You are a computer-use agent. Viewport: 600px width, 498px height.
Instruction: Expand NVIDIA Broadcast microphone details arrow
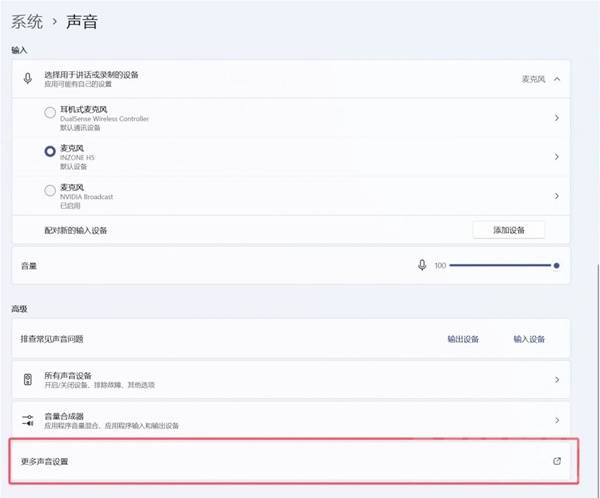coord(556,195)
